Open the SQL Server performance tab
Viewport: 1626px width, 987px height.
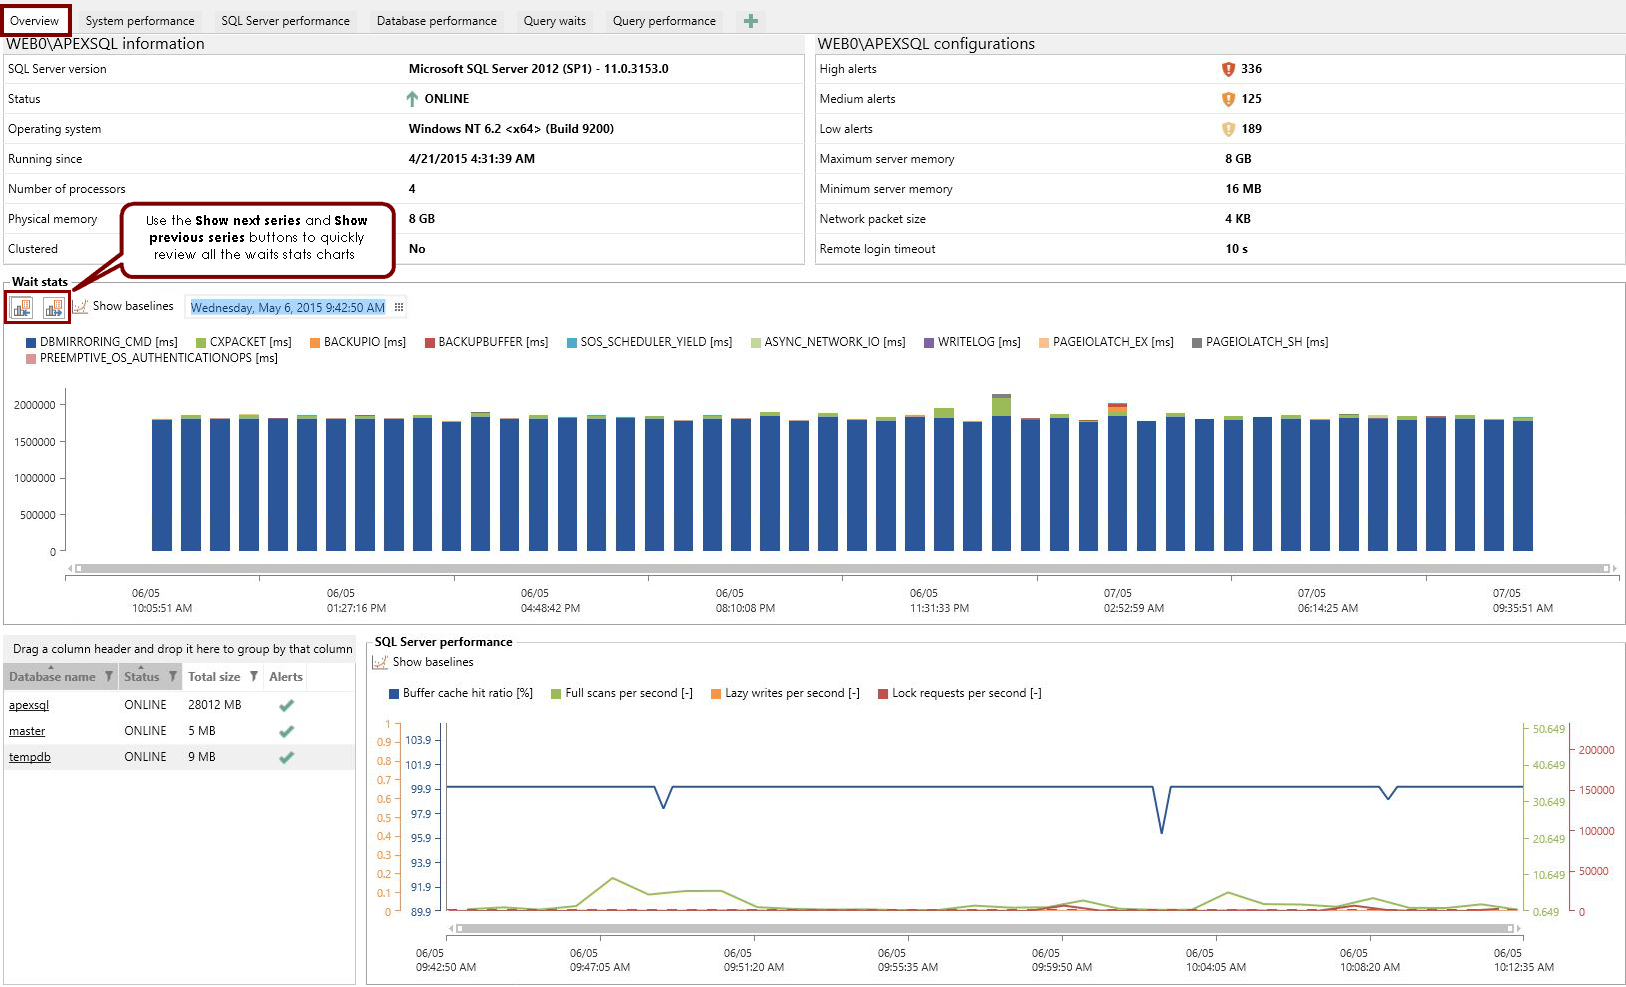coord(285,21)
